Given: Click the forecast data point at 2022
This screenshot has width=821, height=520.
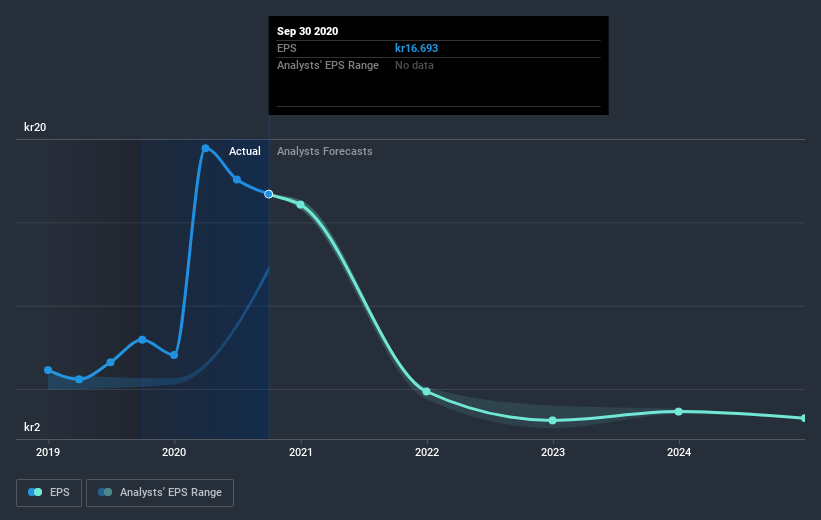Looking at the screenshot, I should pos(427,392).
